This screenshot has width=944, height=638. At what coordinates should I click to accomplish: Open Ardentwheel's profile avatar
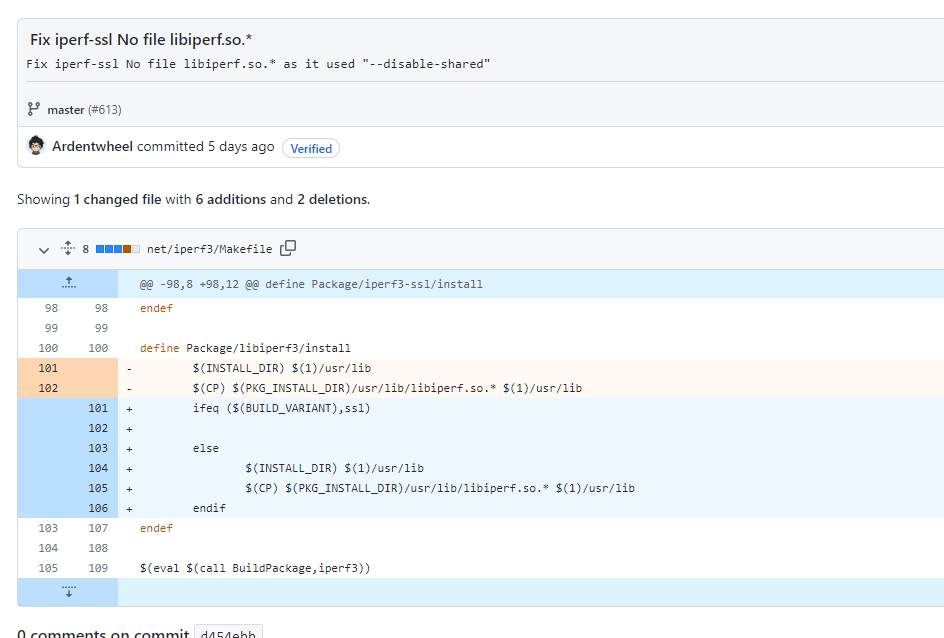pos(35,146)
